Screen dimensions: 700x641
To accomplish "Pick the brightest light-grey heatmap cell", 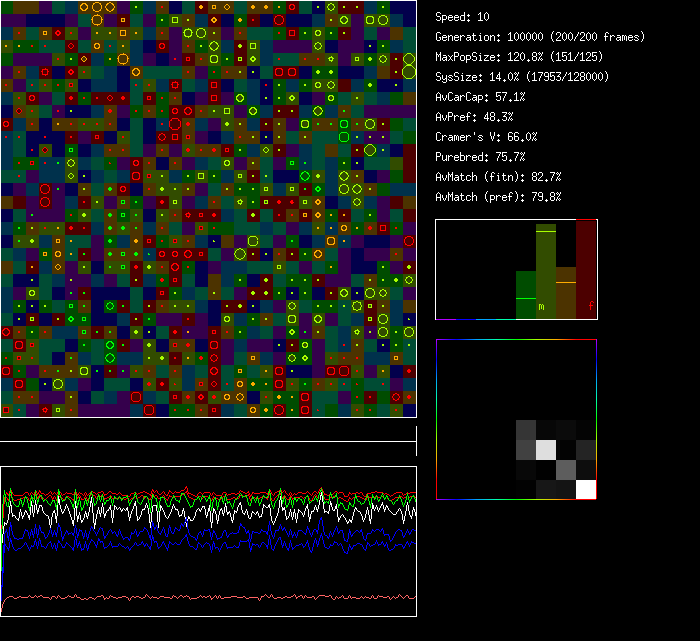I will (546, 450).
